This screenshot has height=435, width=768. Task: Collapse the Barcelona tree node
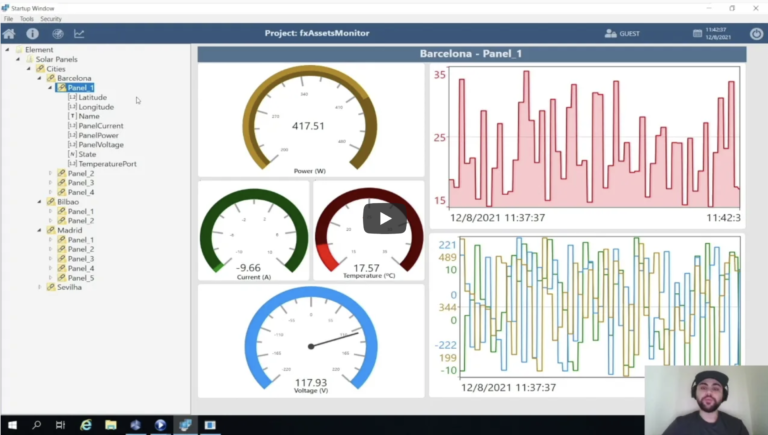[40, 78]
